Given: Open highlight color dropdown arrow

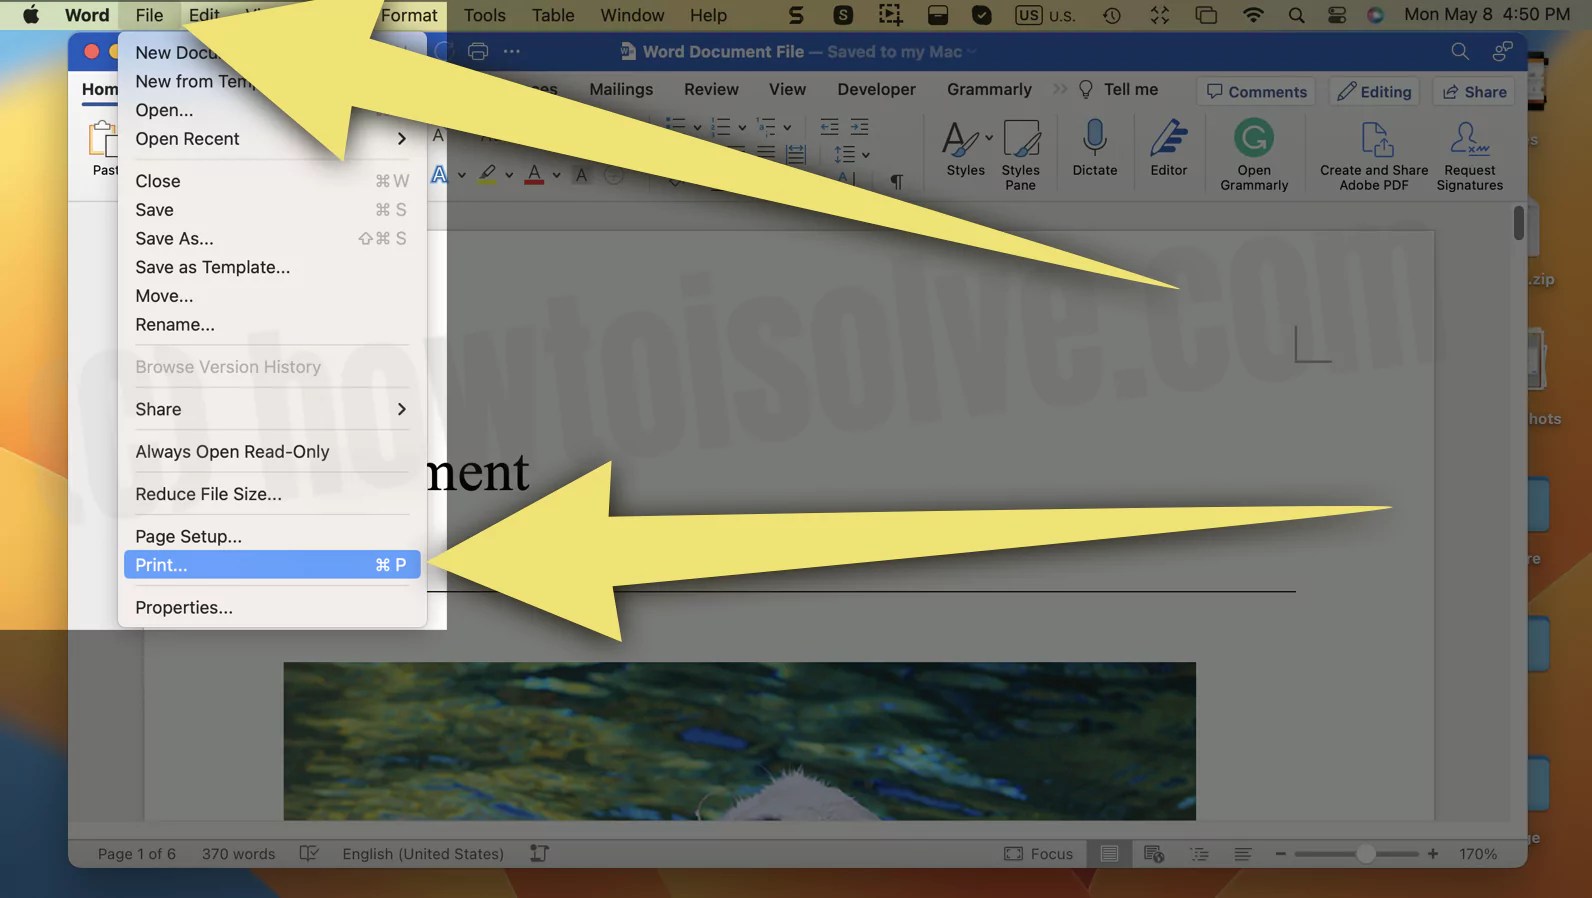Looking at the screenshot, I should coord(509,176).
